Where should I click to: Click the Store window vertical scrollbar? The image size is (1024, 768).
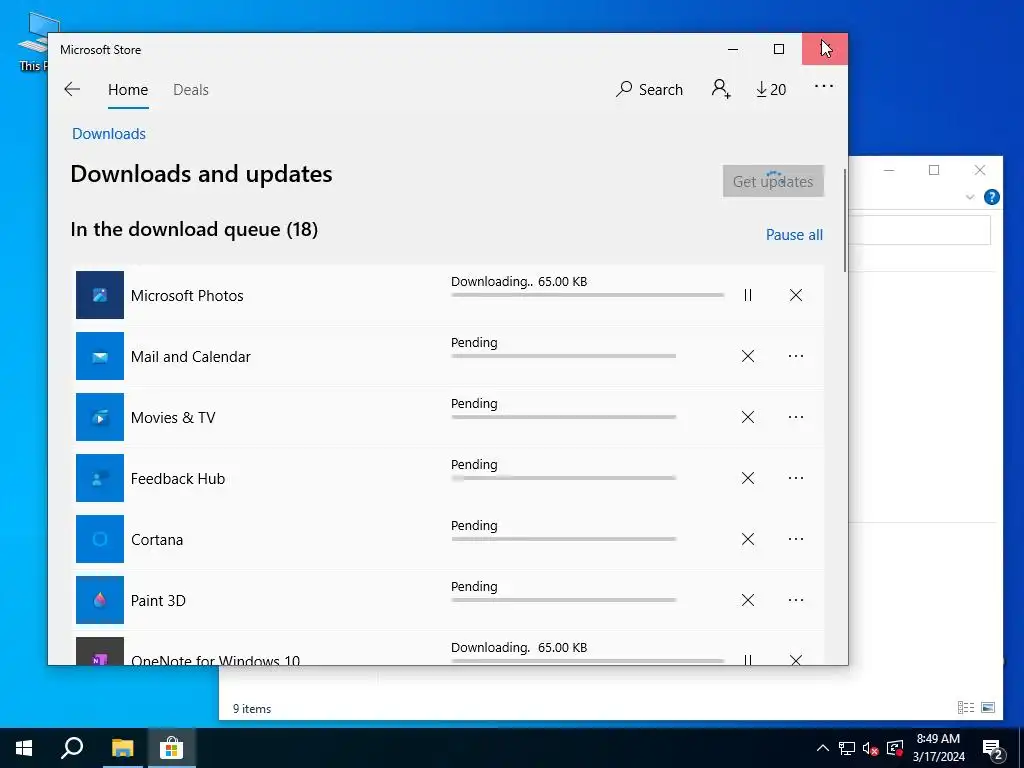845,221
